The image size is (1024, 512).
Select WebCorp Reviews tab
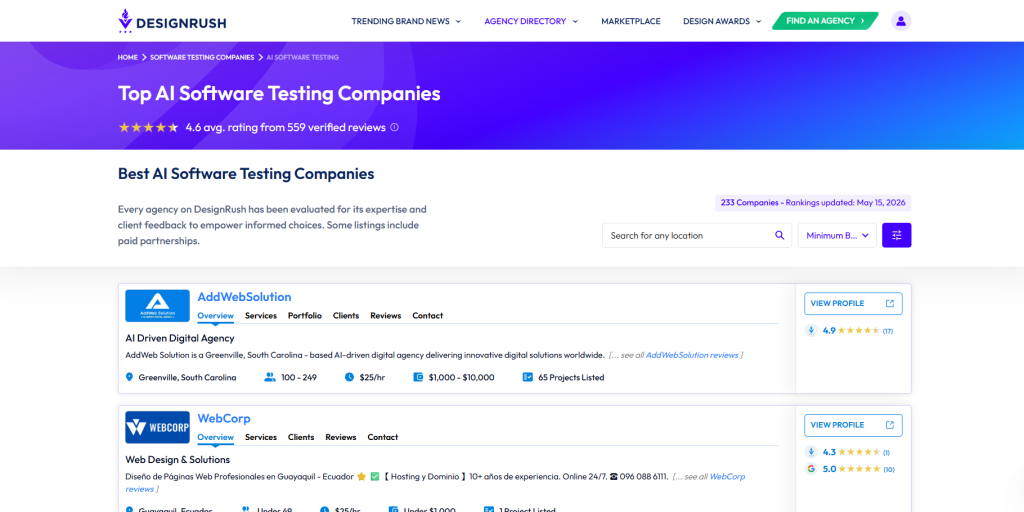coord(341,437)
